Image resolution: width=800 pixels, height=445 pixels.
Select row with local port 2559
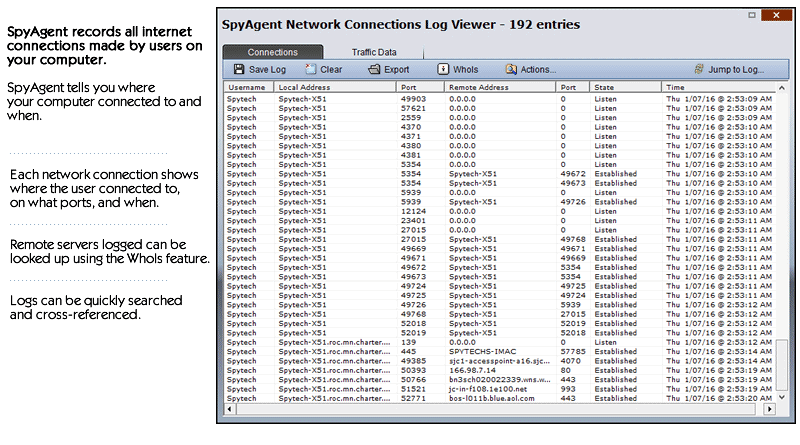point(500,117)
